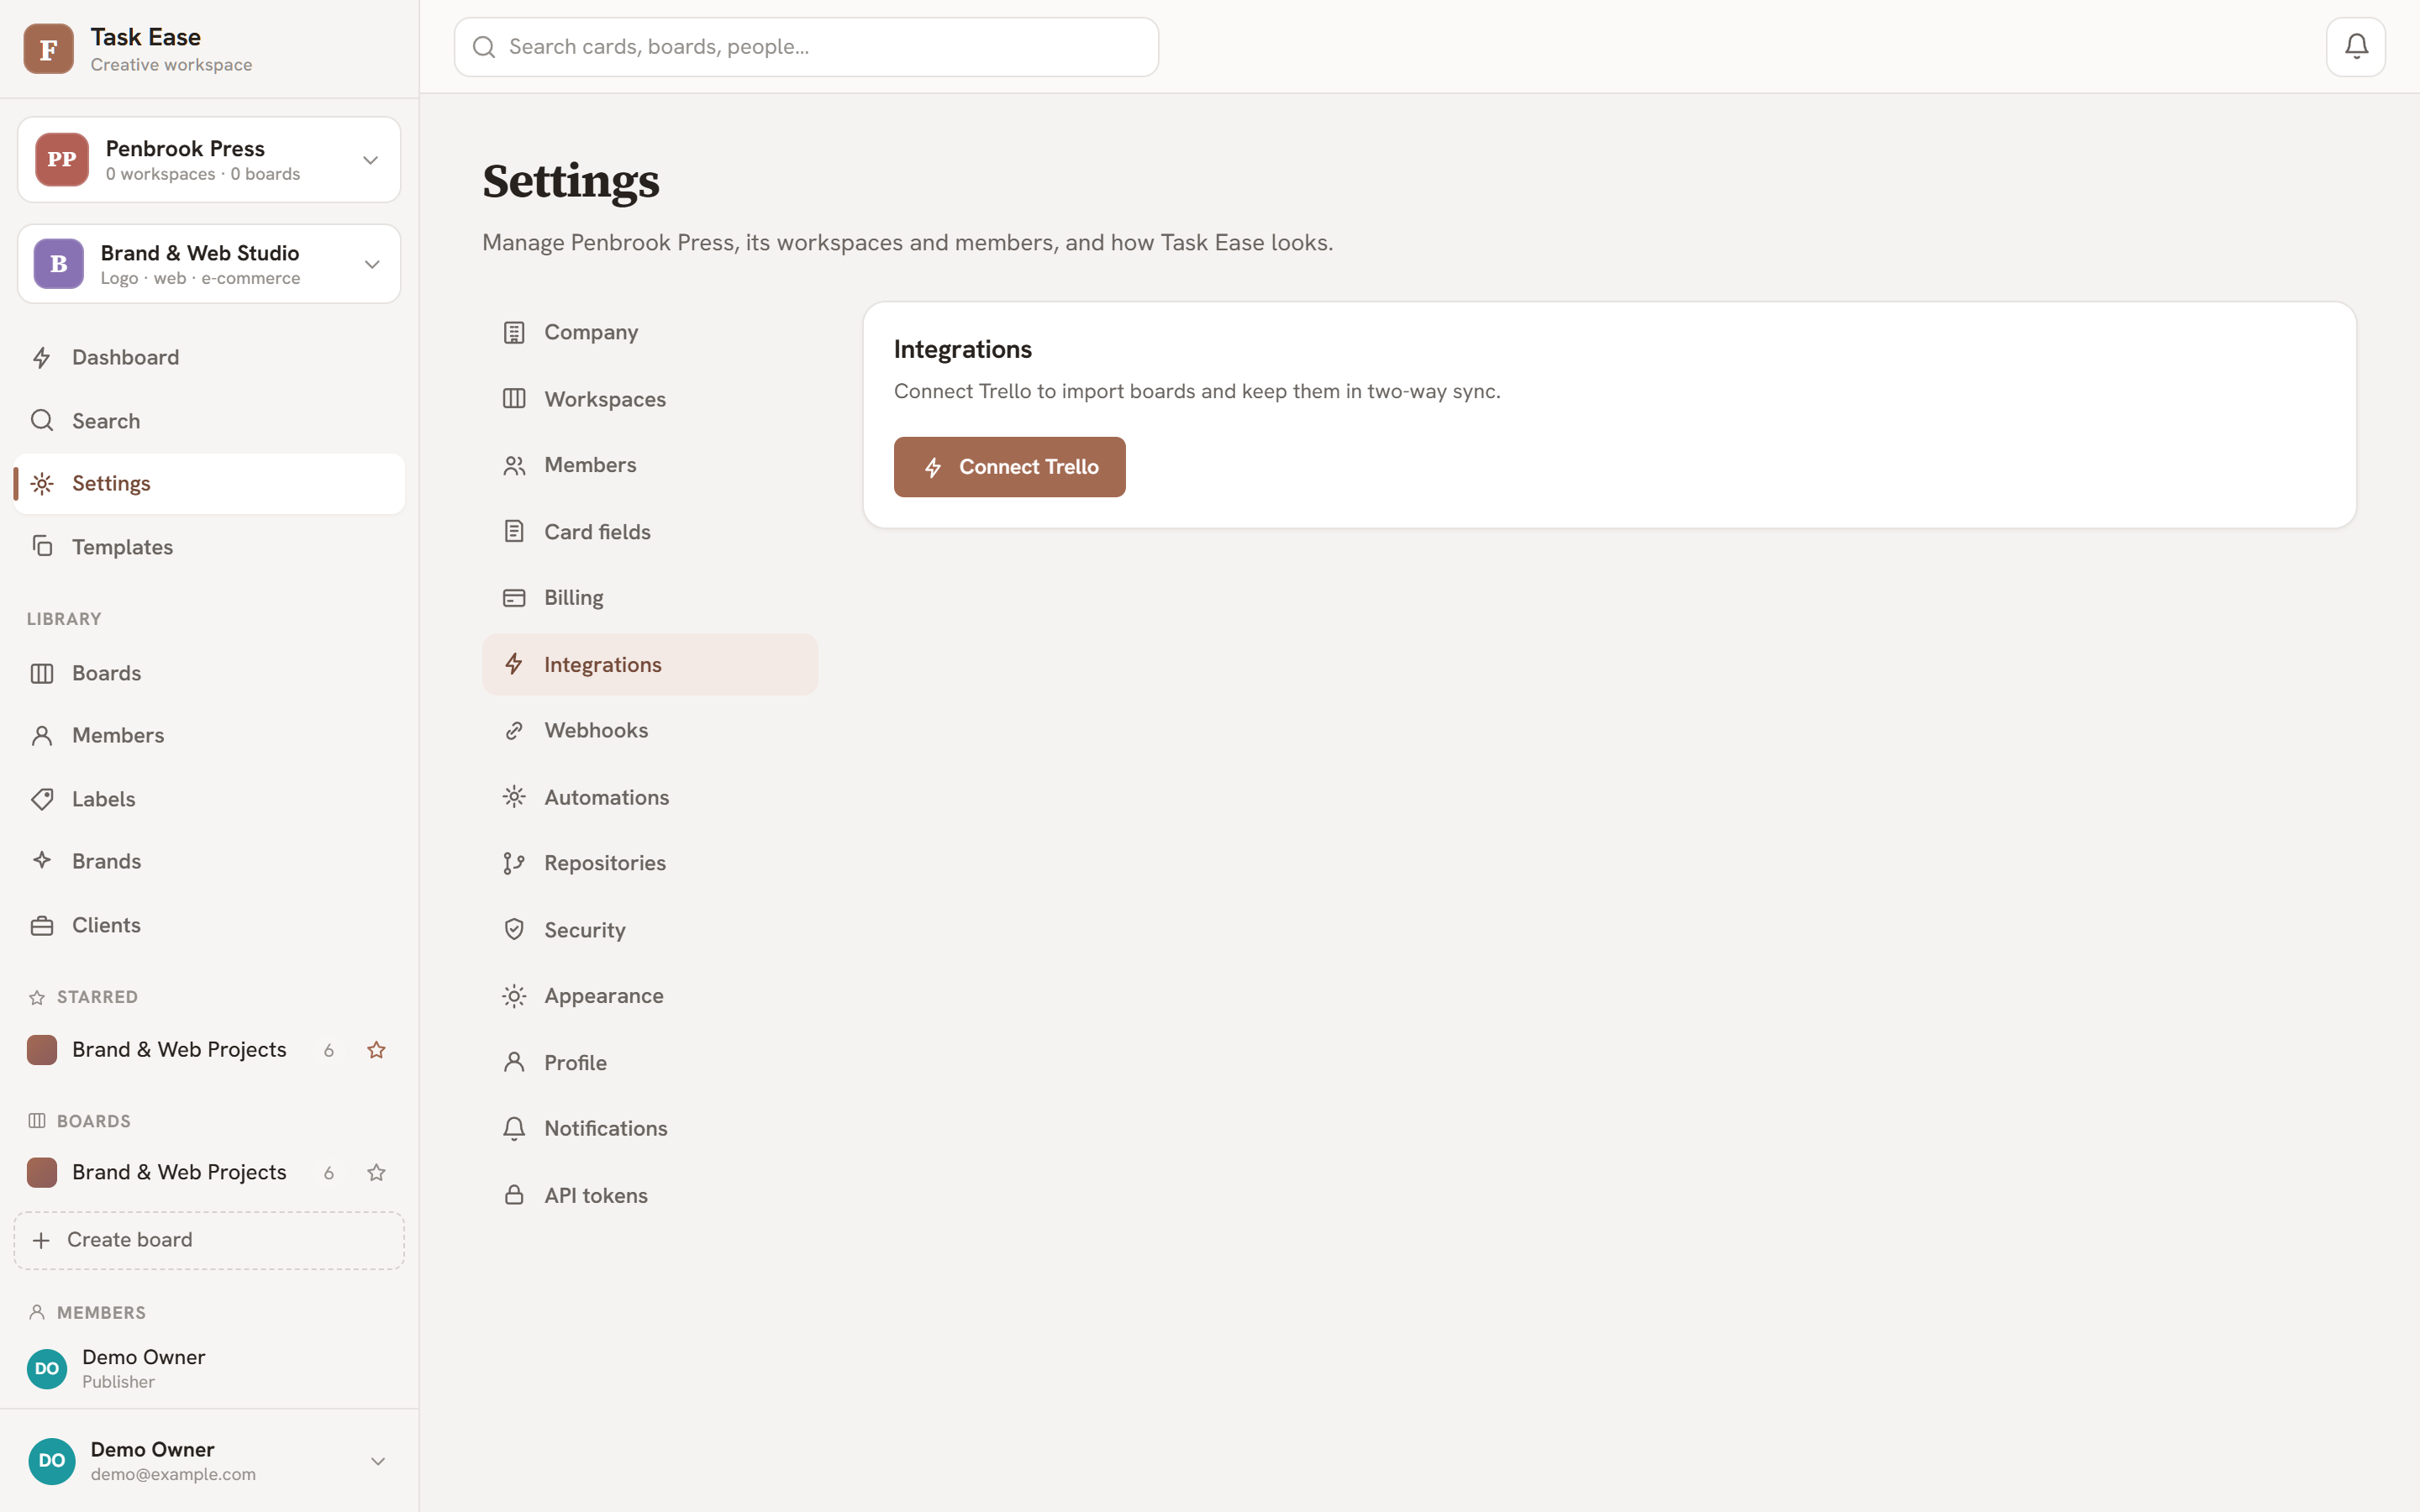The image size is (2420, 1512).
Task: Click the brown board swatch under Boards
Action: (42, 1172)
